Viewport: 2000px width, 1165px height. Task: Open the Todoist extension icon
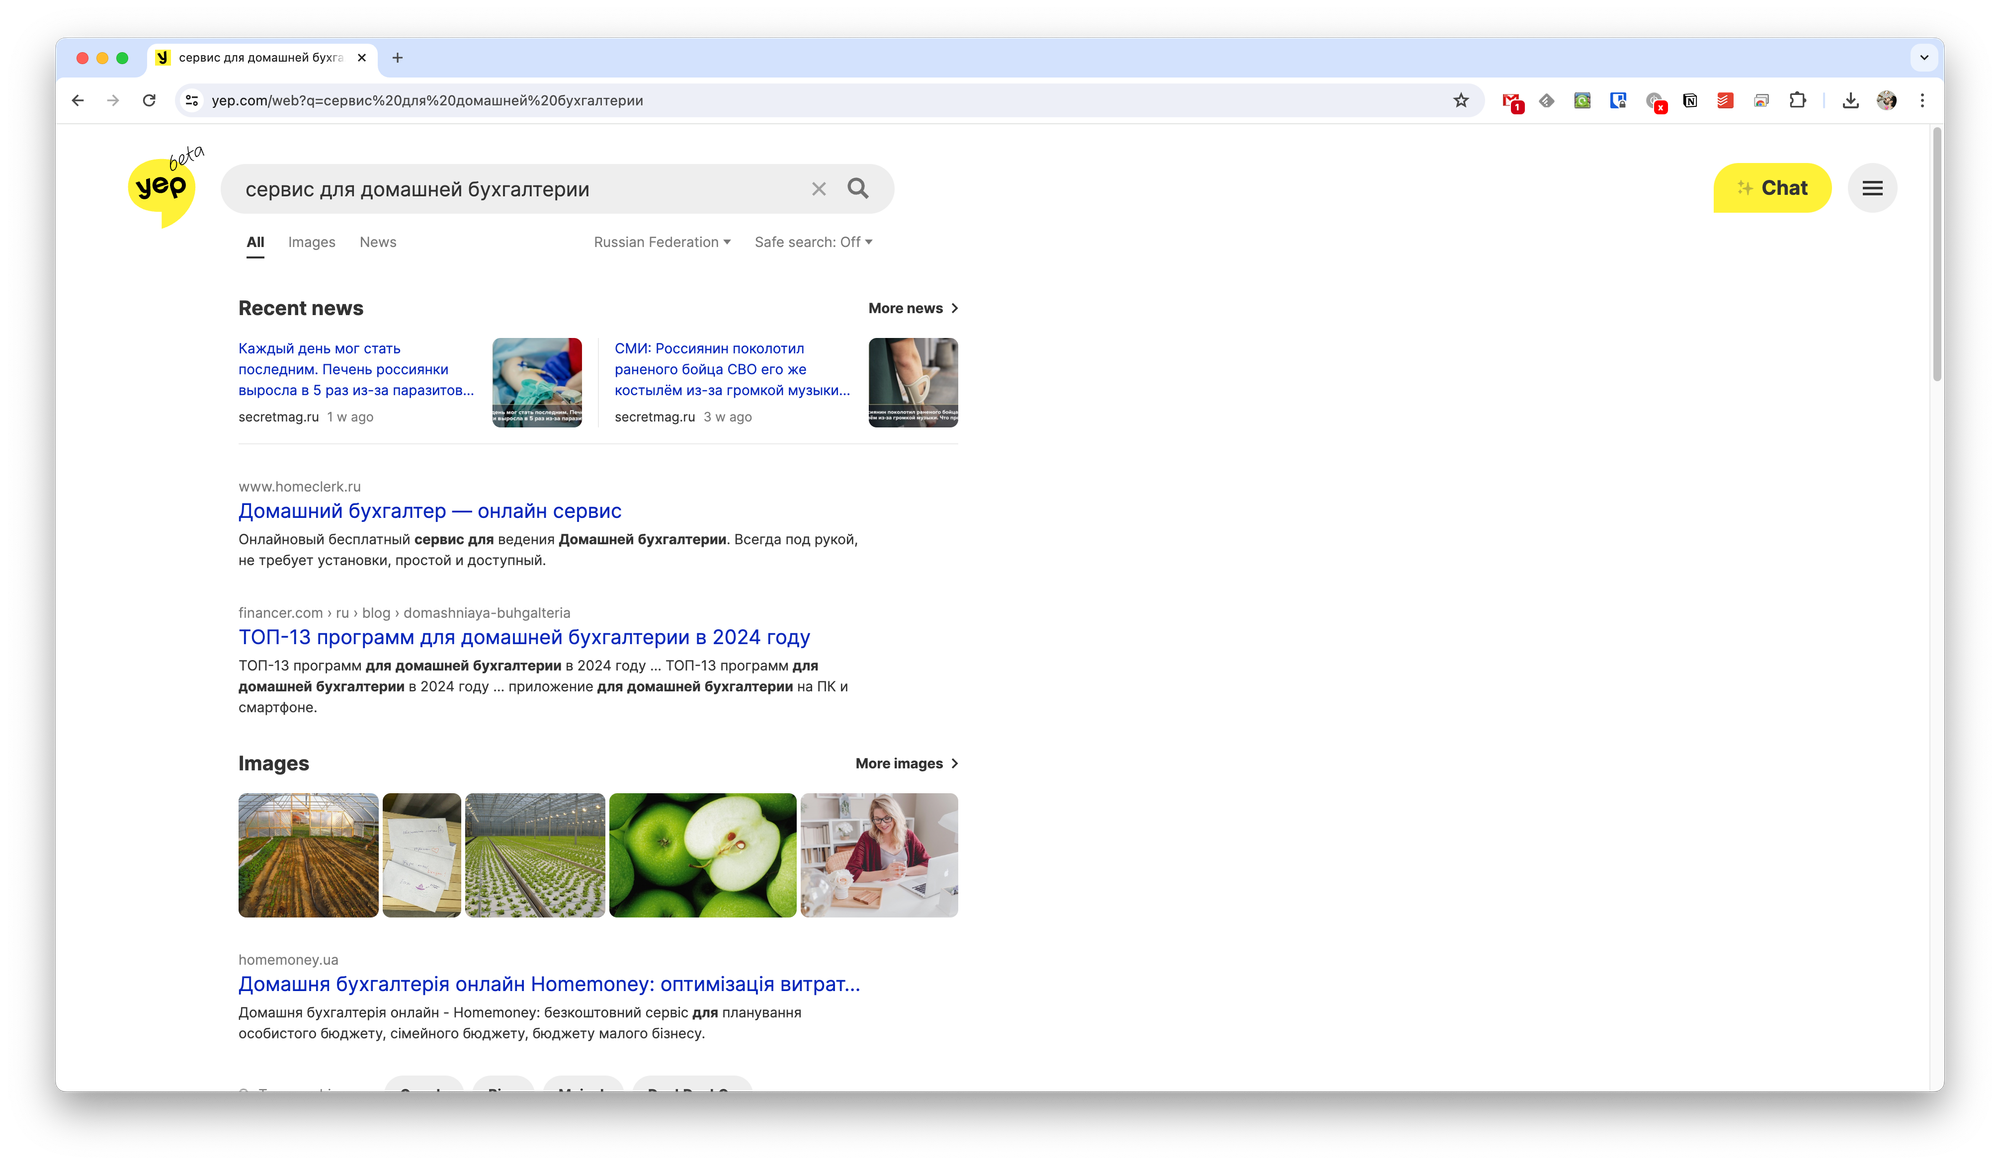point(1725,100)
